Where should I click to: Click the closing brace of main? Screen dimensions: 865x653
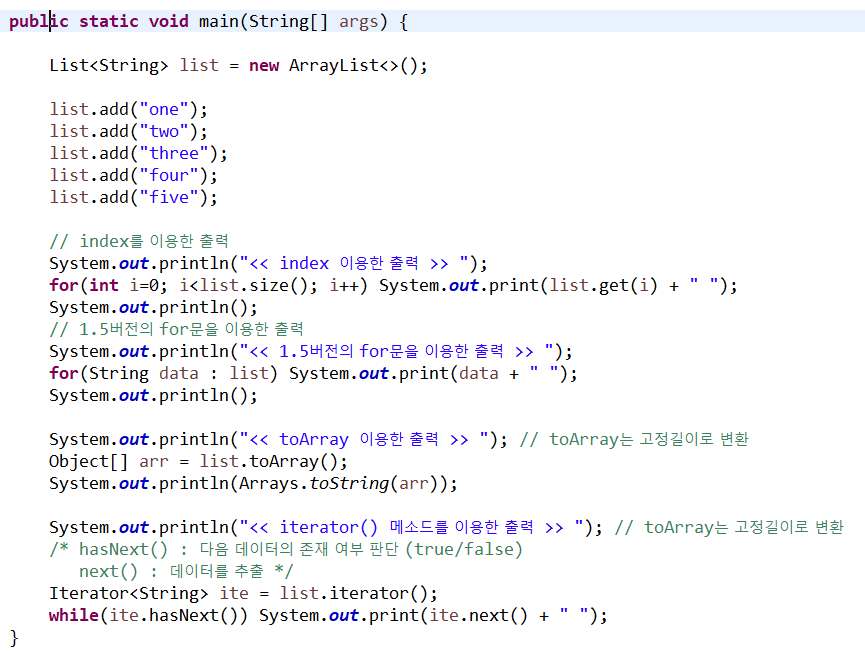(14, 638)
